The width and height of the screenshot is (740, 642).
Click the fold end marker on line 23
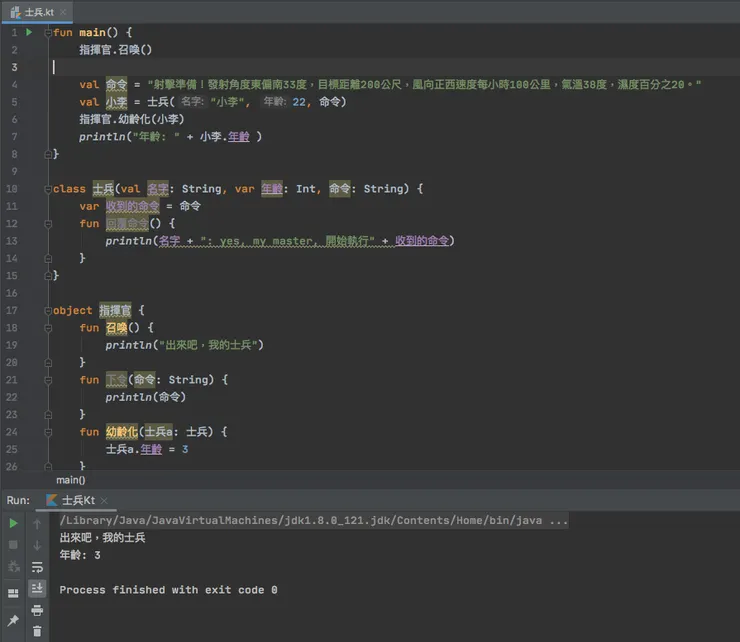(x=48, y=415)
